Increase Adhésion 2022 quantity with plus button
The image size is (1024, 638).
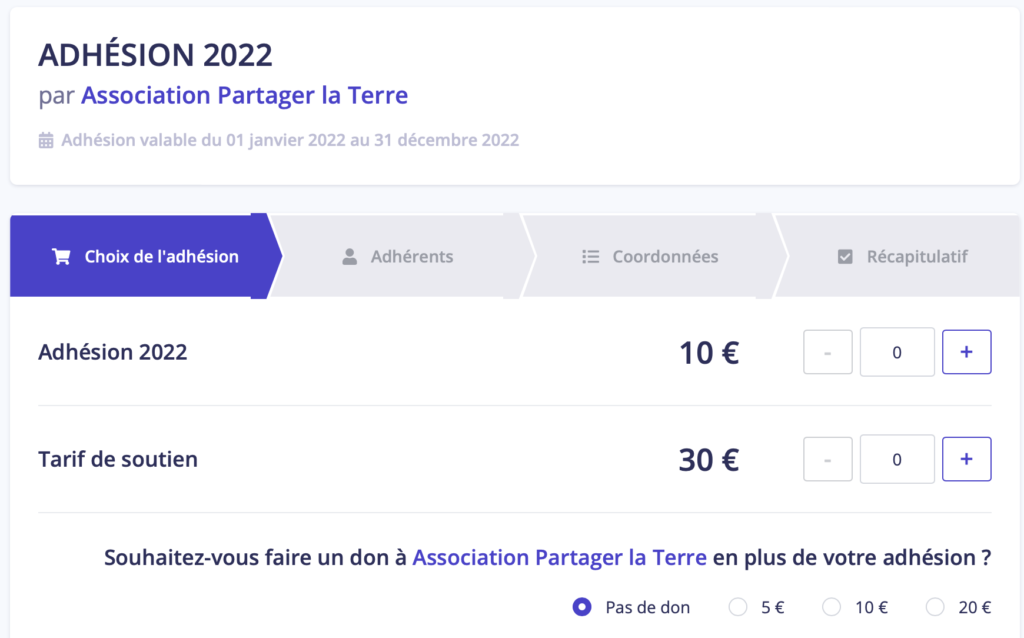tap(967, 352)
